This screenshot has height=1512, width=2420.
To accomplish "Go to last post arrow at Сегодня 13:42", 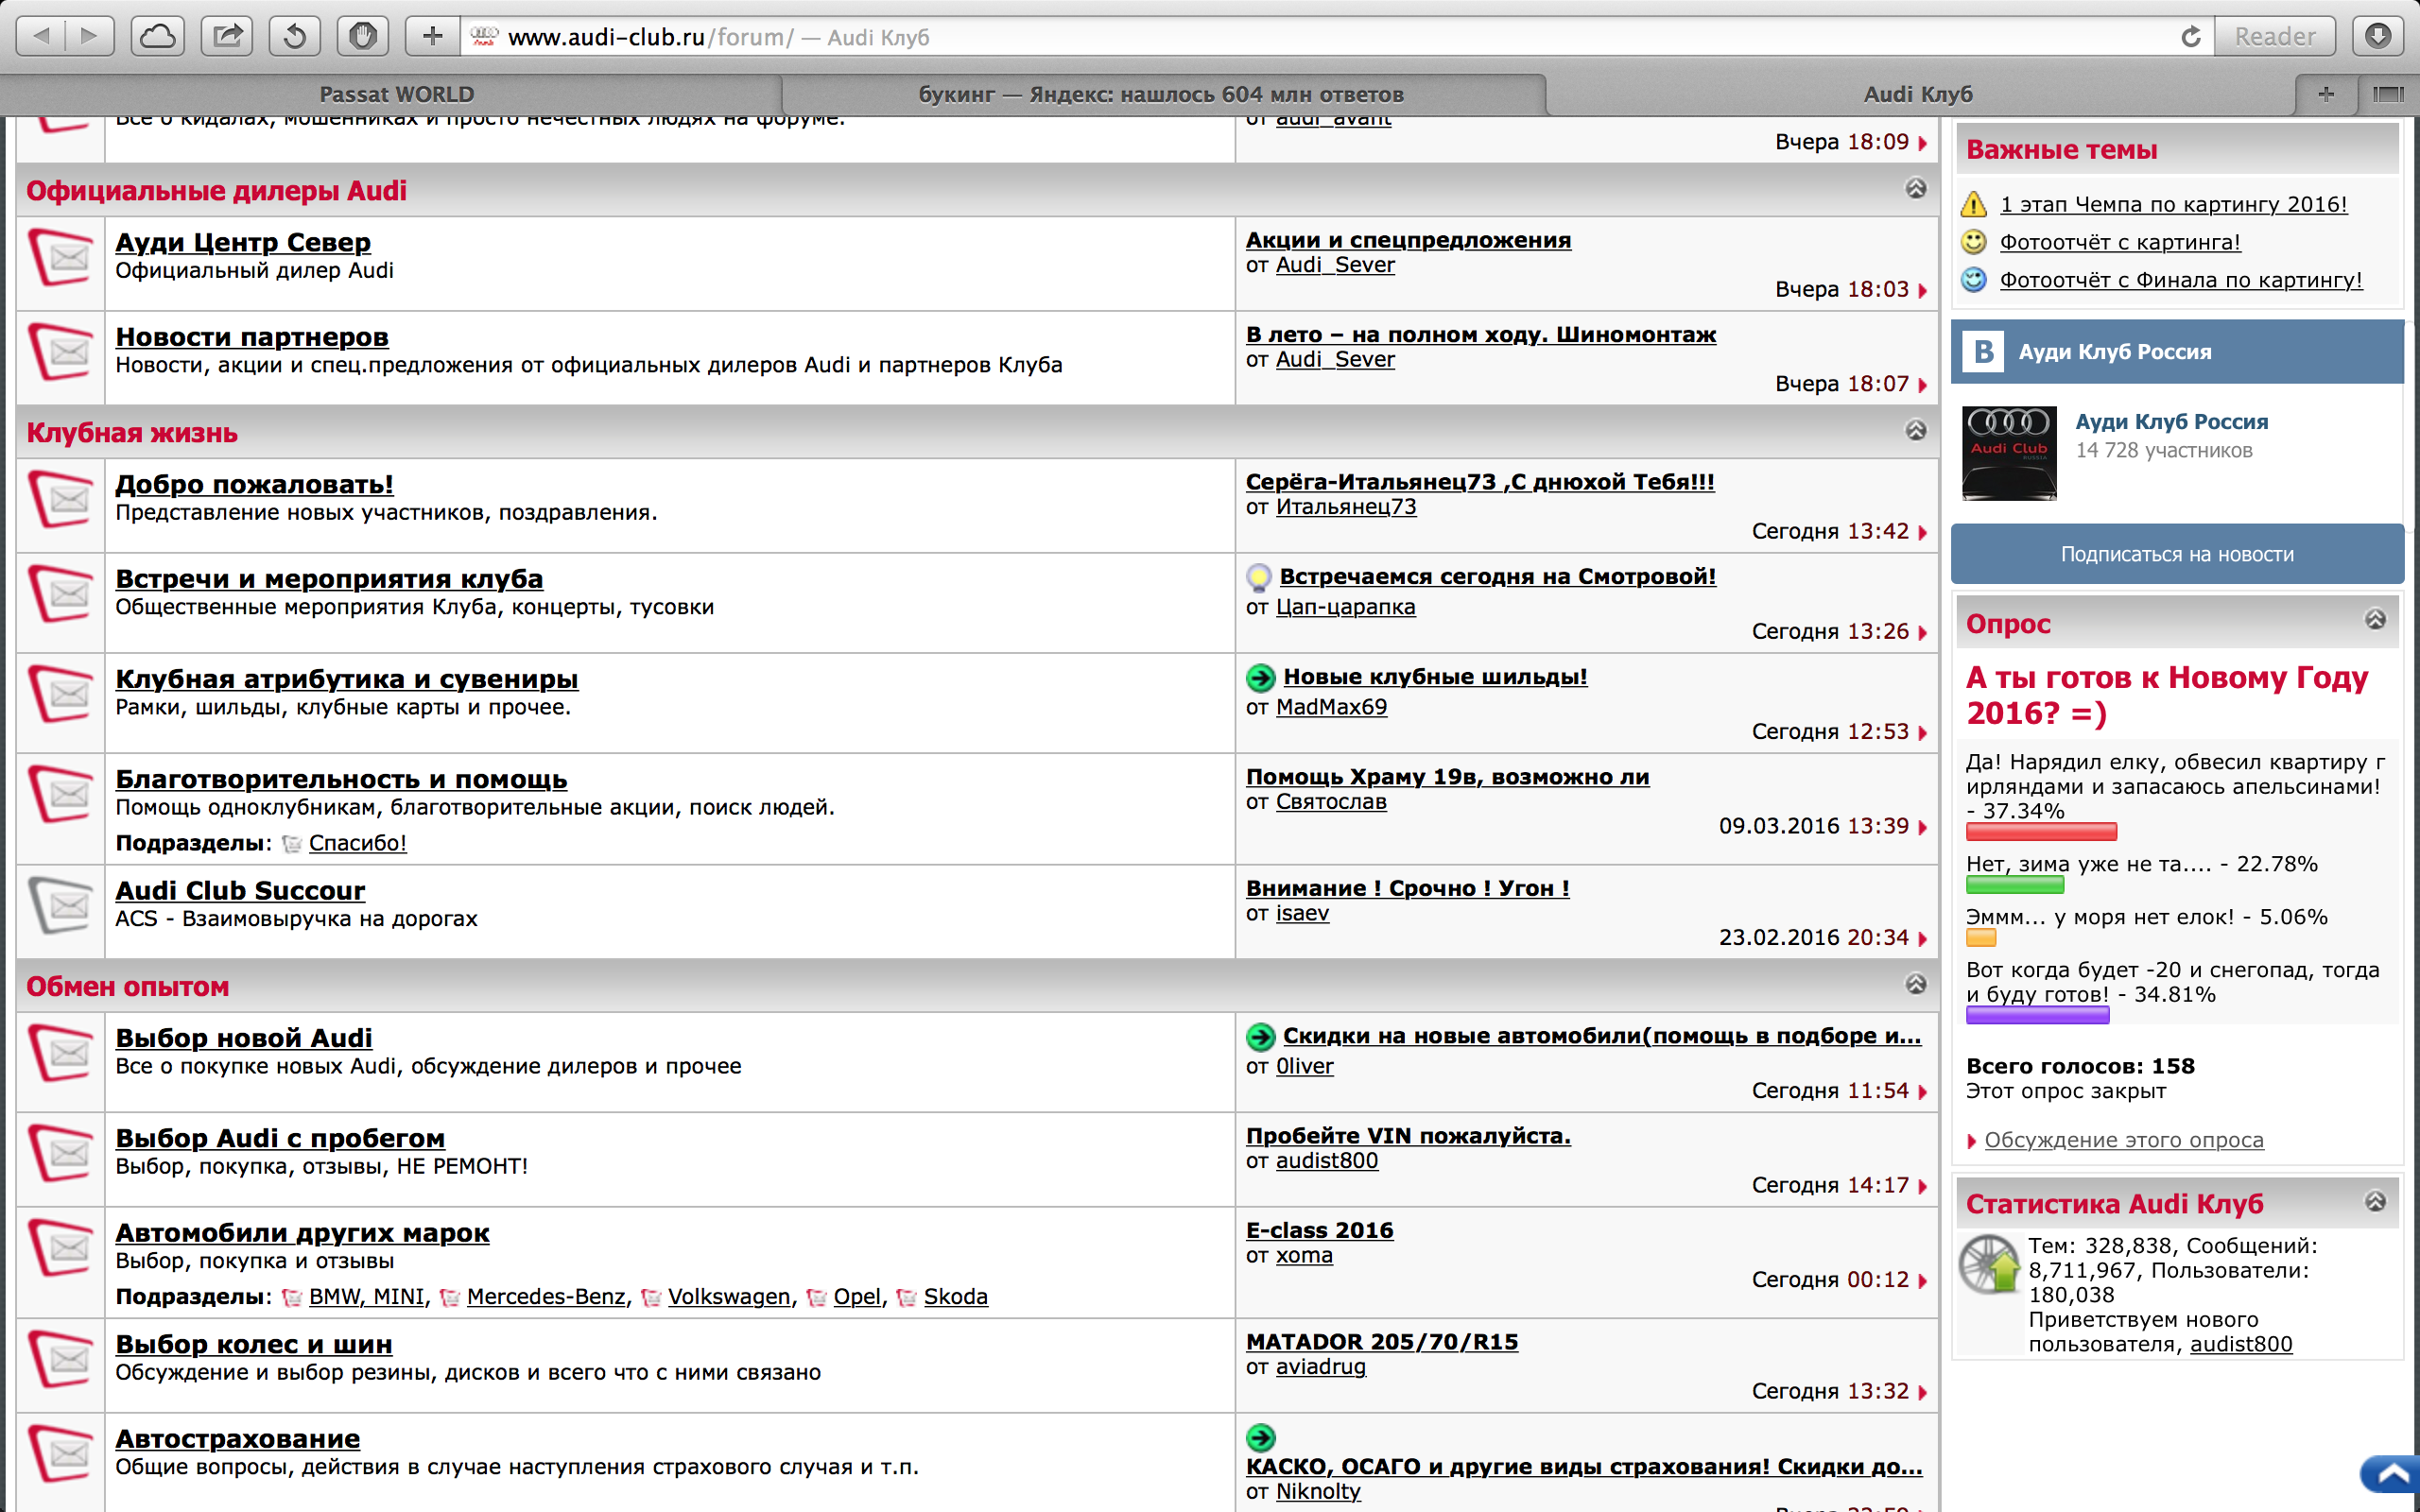I will [1922, 532].
